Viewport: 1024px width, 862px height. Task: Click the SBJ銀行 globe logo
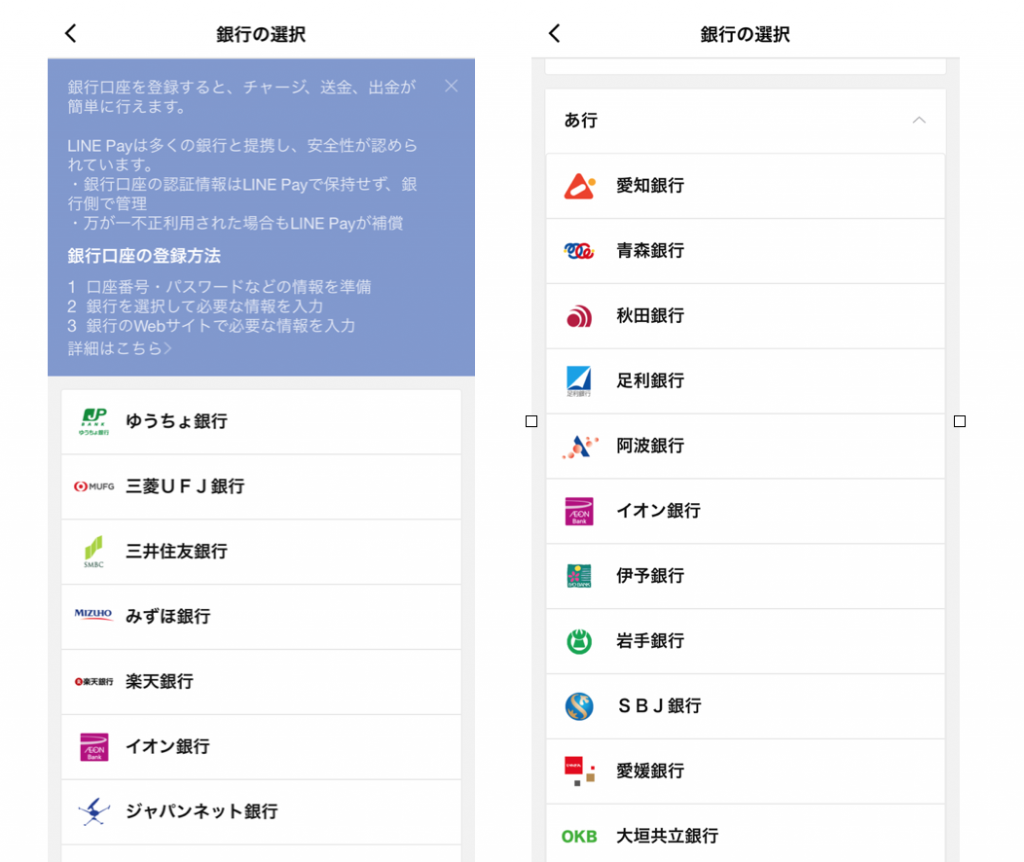point(578,706)
